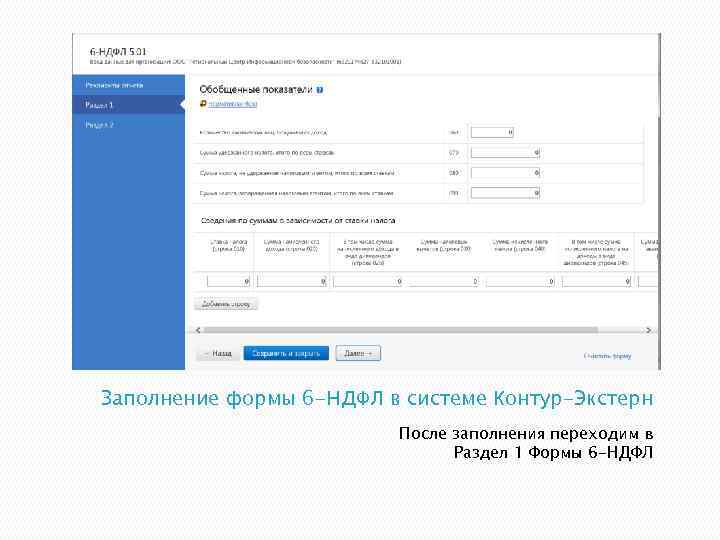Click the accrued income (строка 020) table cell

click(292, 281)
